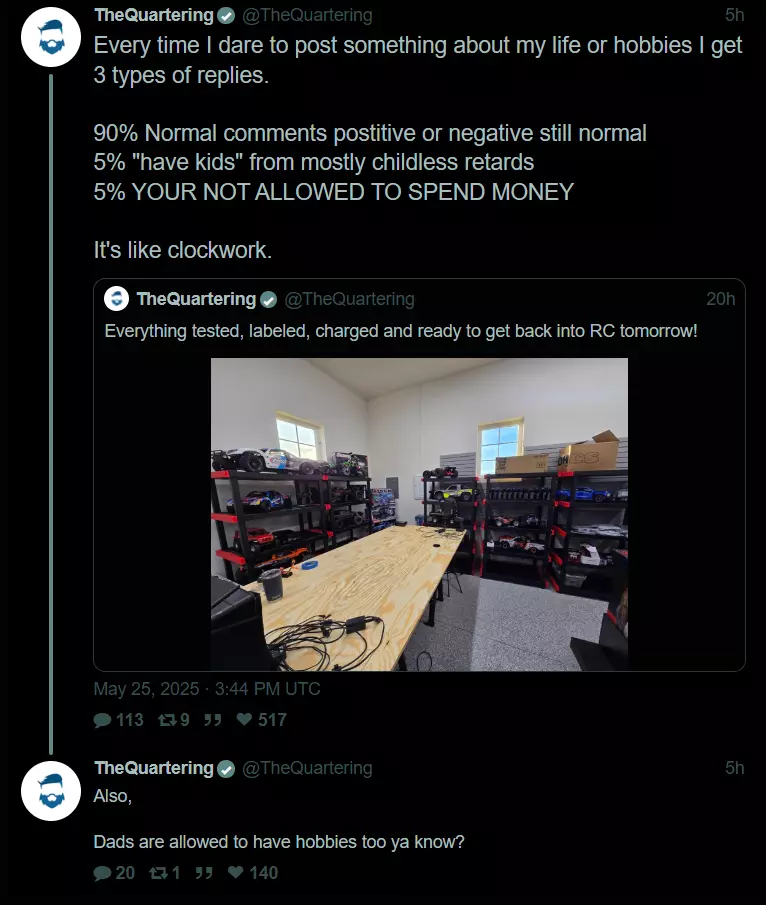Like the reply tweet with 140 hearts
Screen dimensions: 766x905
(x=236, y=872)
